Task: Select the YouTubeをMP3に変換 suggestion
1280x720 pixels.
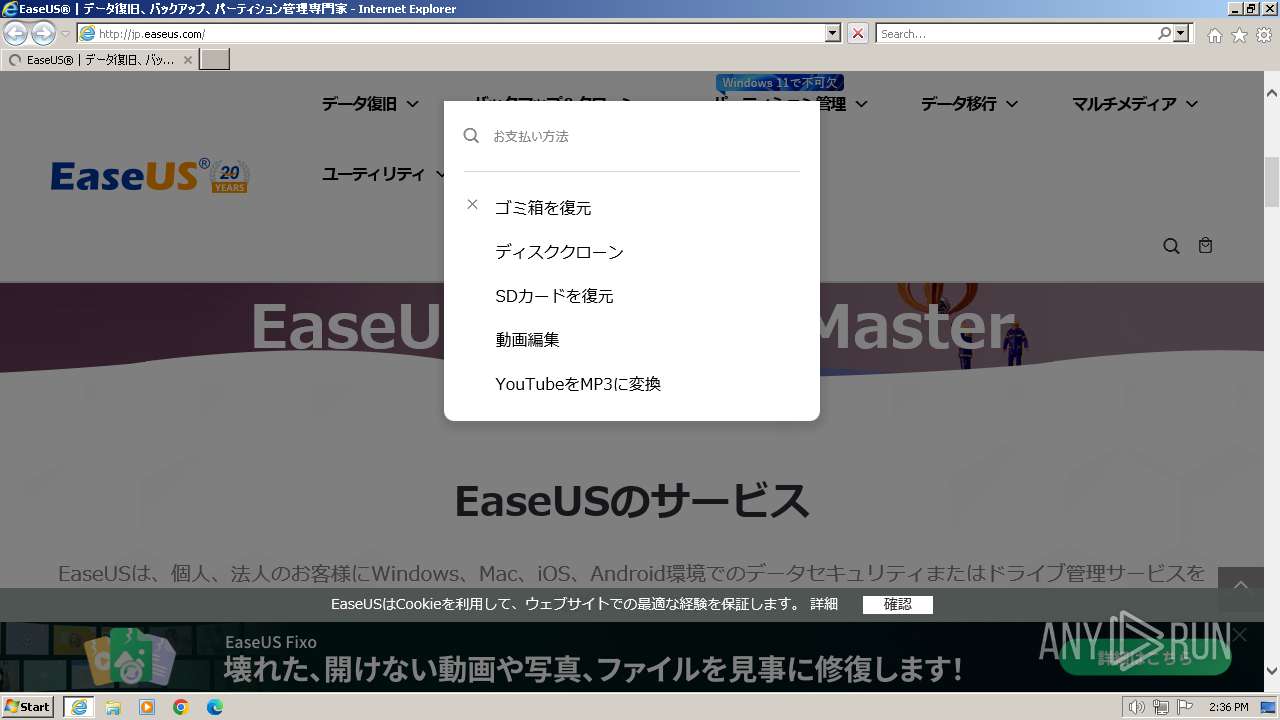Action: coord(578,384)
